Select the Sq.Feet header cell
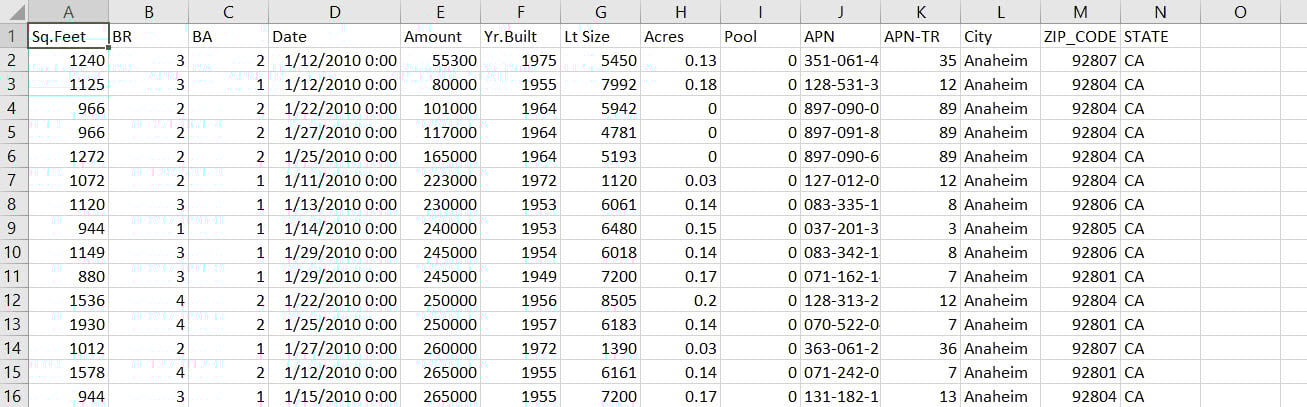 (69, 37)
